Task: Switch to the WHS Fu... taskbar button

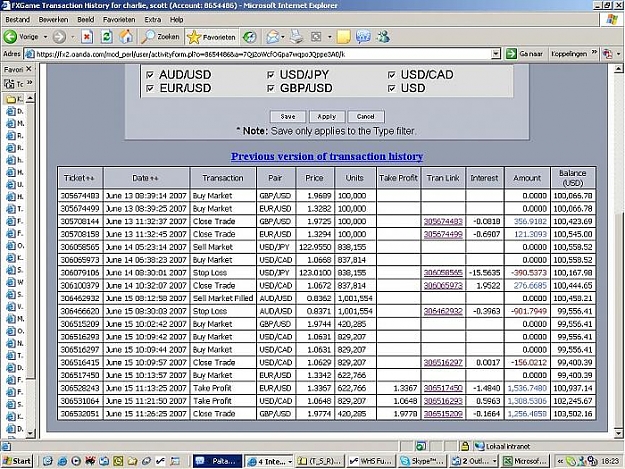Action: tap(371, 461)
